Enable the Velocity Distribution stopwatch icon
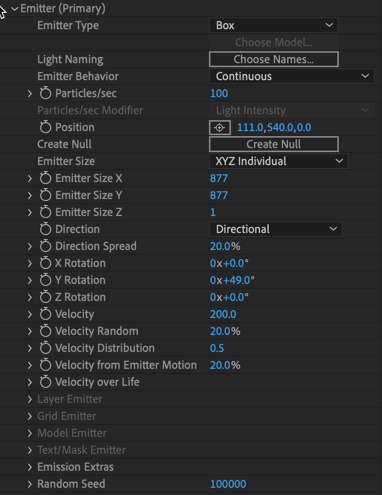Image resolution: width=382 pixels, height=495 pixels. coord(45,348)
